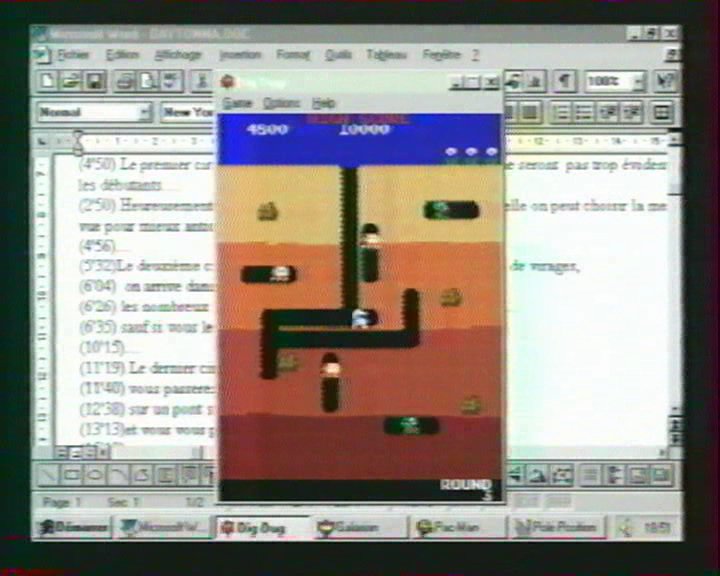Click the first-line indent marker on ruler
This screenshot has width=720, height=576.
[78, 136]
